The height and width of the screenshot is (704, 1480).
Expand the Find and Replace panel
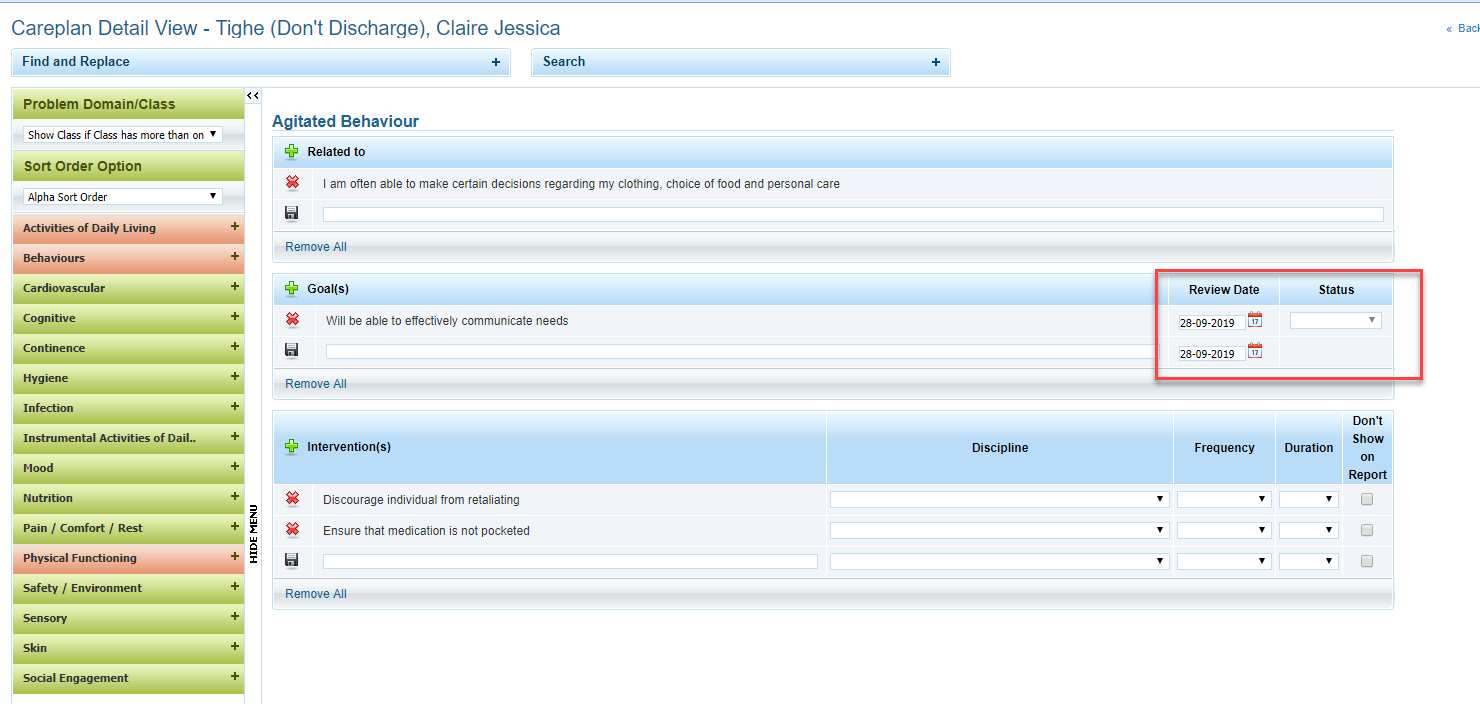(495, 62)
